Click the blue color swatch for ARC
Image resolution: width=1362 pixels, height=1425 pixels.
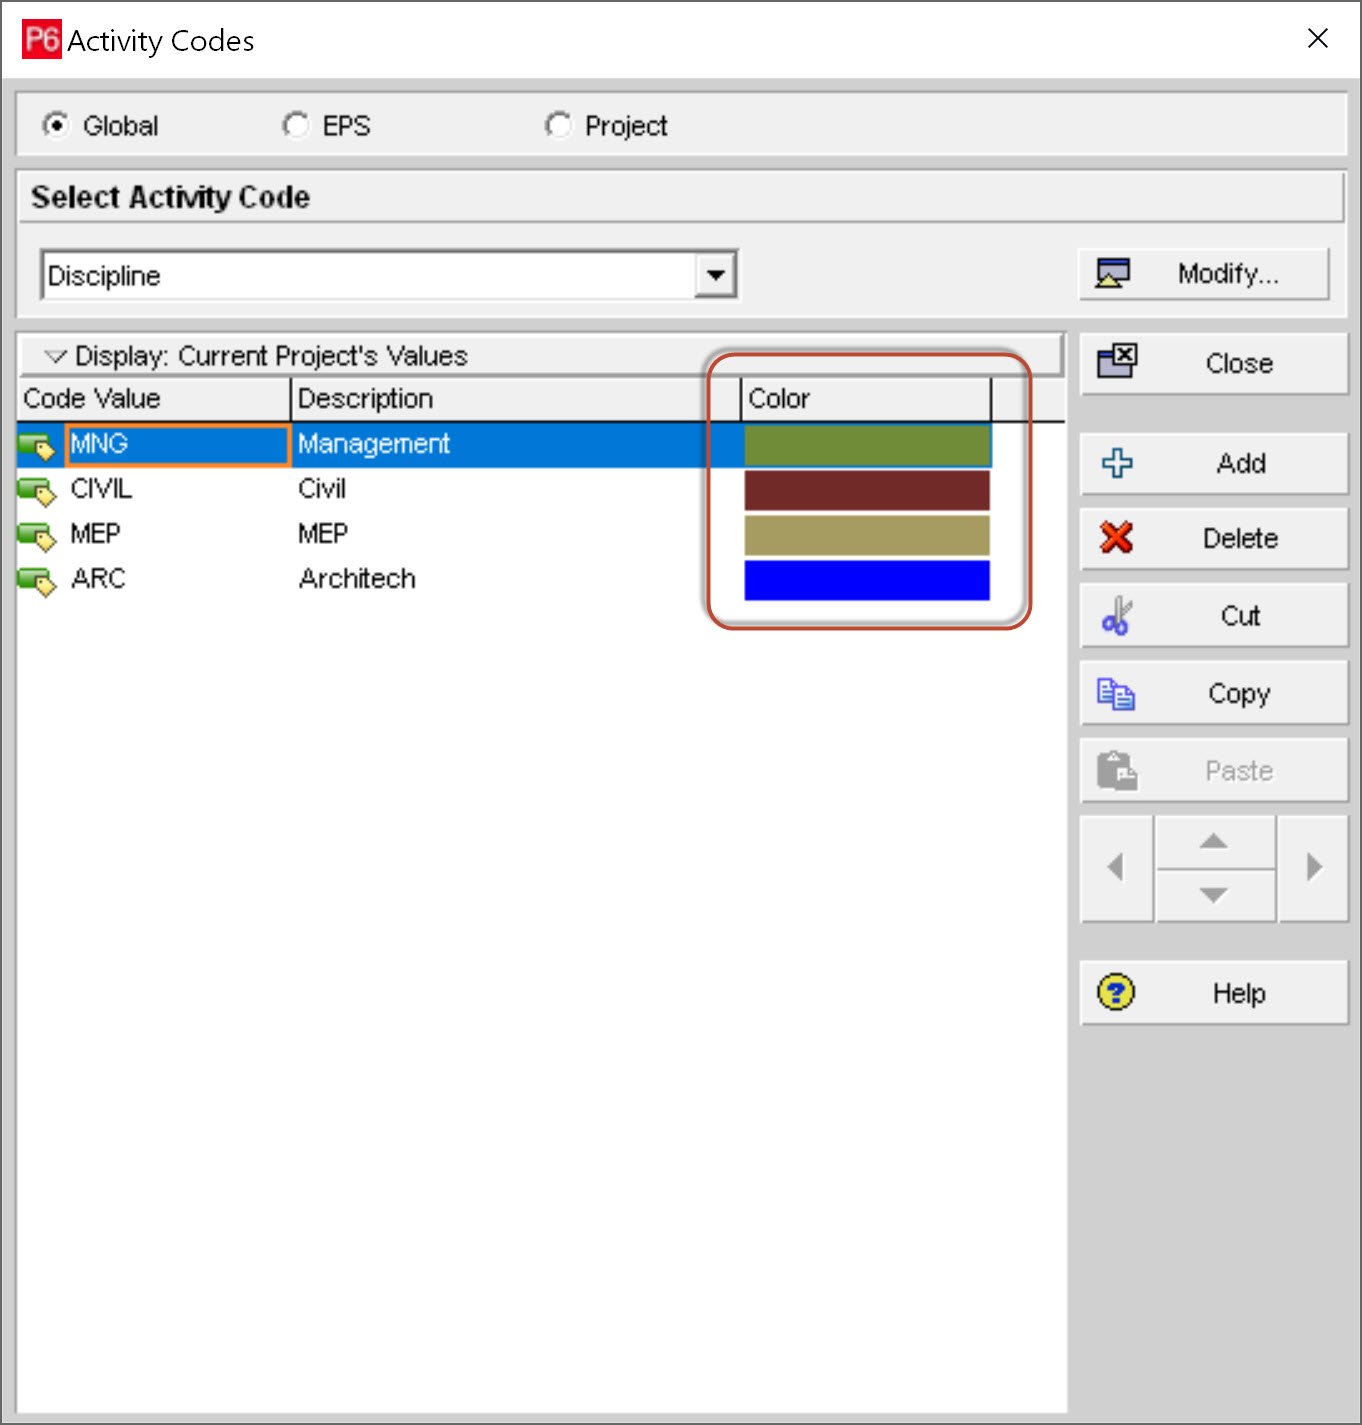coord(866,580)
